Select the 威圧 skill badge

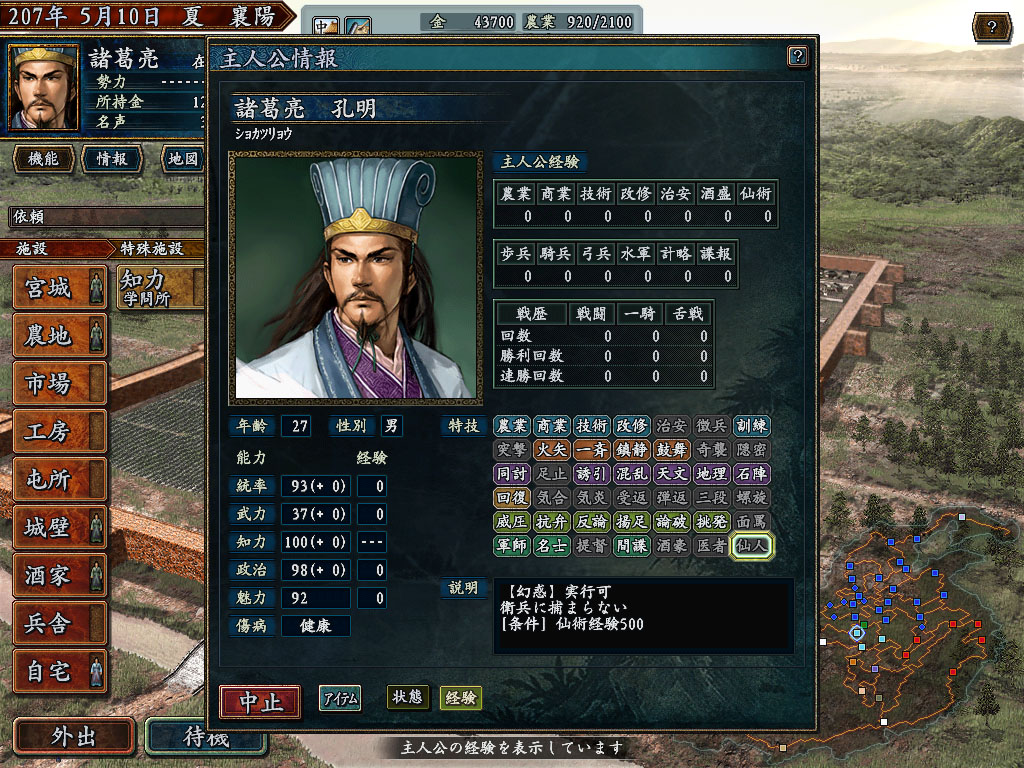pyautogui.click(x=511, y=521)
